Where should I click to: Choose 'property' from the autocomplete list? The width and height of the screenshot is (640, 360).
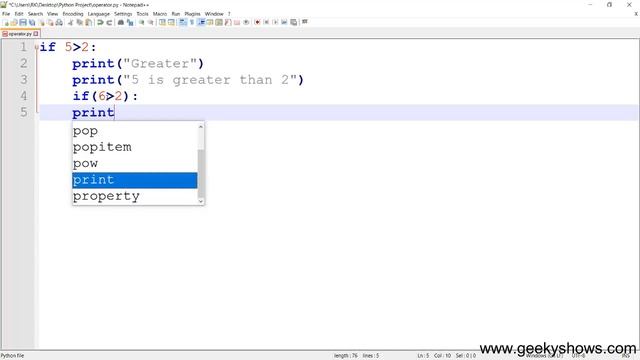(135, 196)
